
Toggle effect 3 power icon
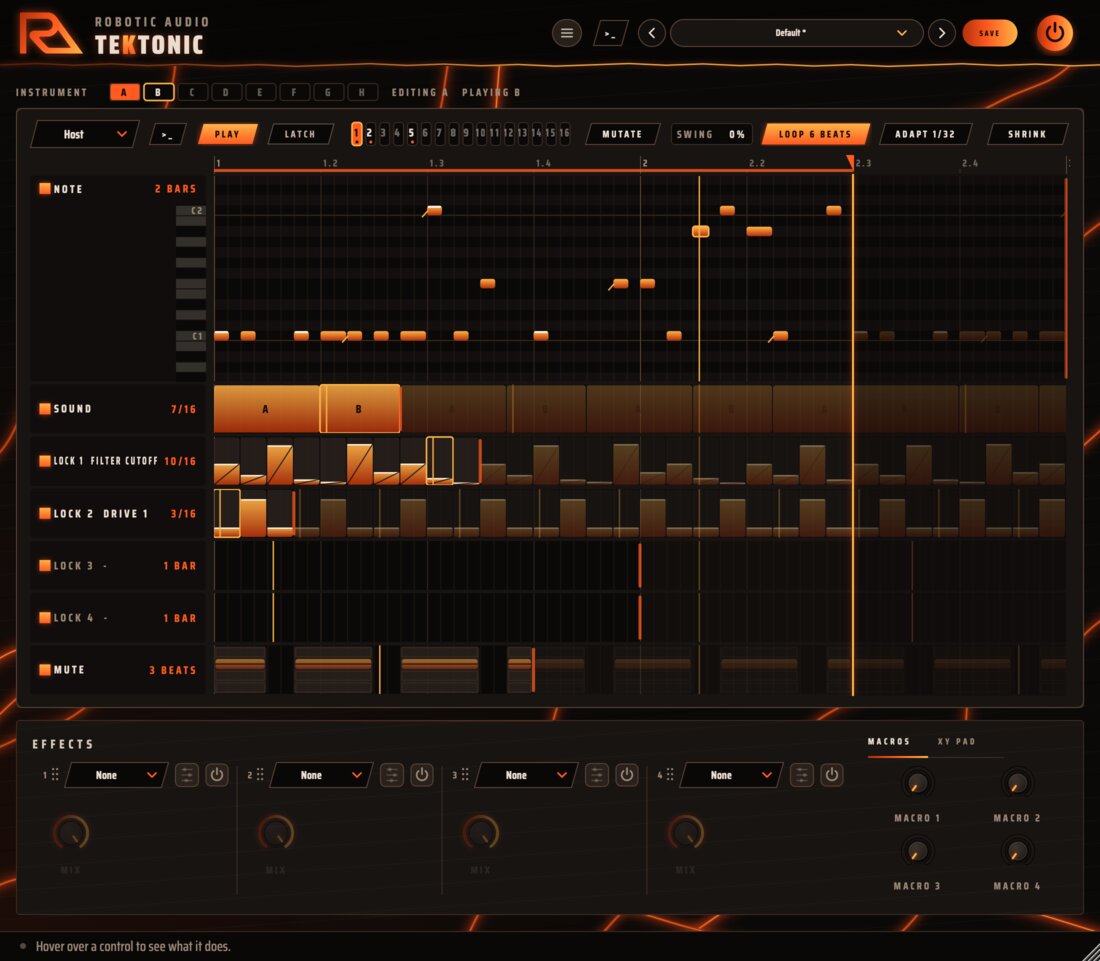tap(626, 775)
